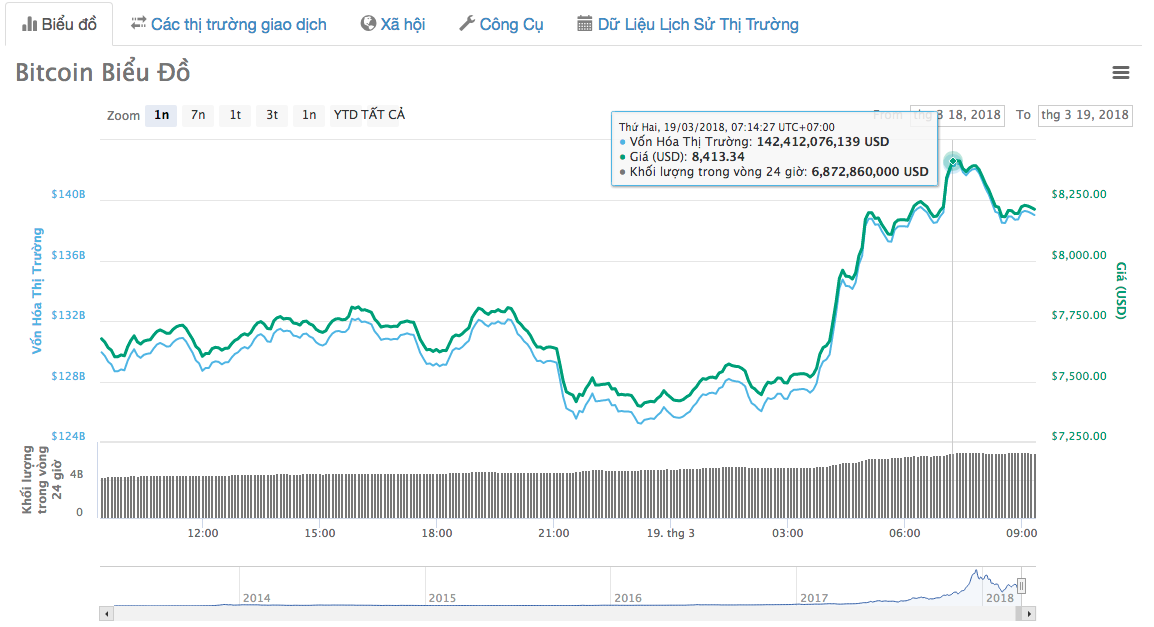Click the Khối lượng trong vòng 24 giờ axis title
This screenshot has width=1154, height=627.
pyautogui.click(x=42, y=479)
